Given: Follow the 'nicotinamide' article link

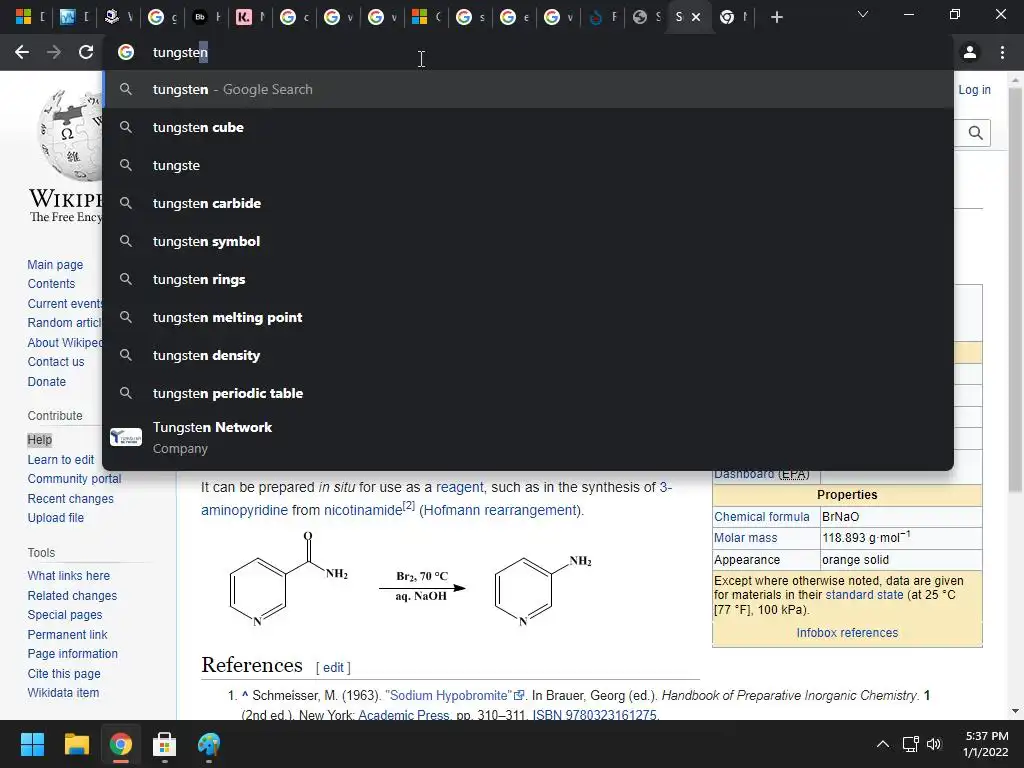Looking at the screenshot, I should point(363,510).
